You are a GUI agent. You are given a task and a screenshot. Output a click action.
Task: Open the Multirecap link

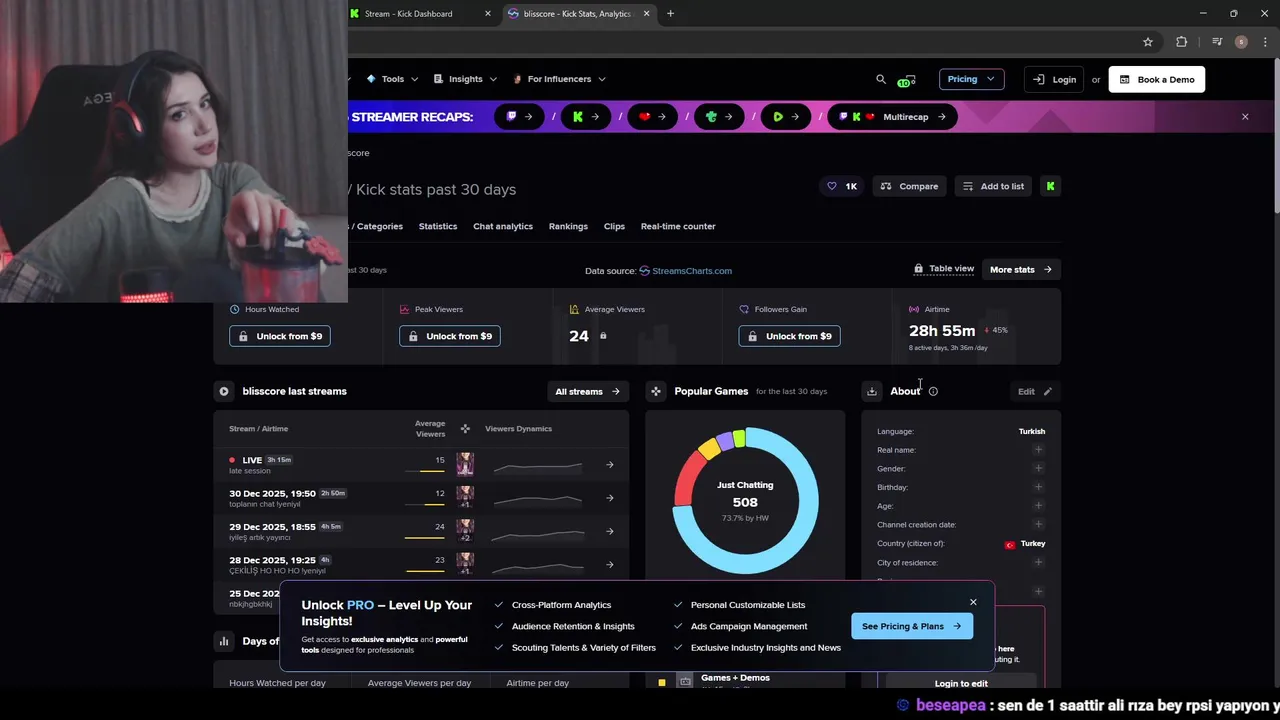pos(893,117)
